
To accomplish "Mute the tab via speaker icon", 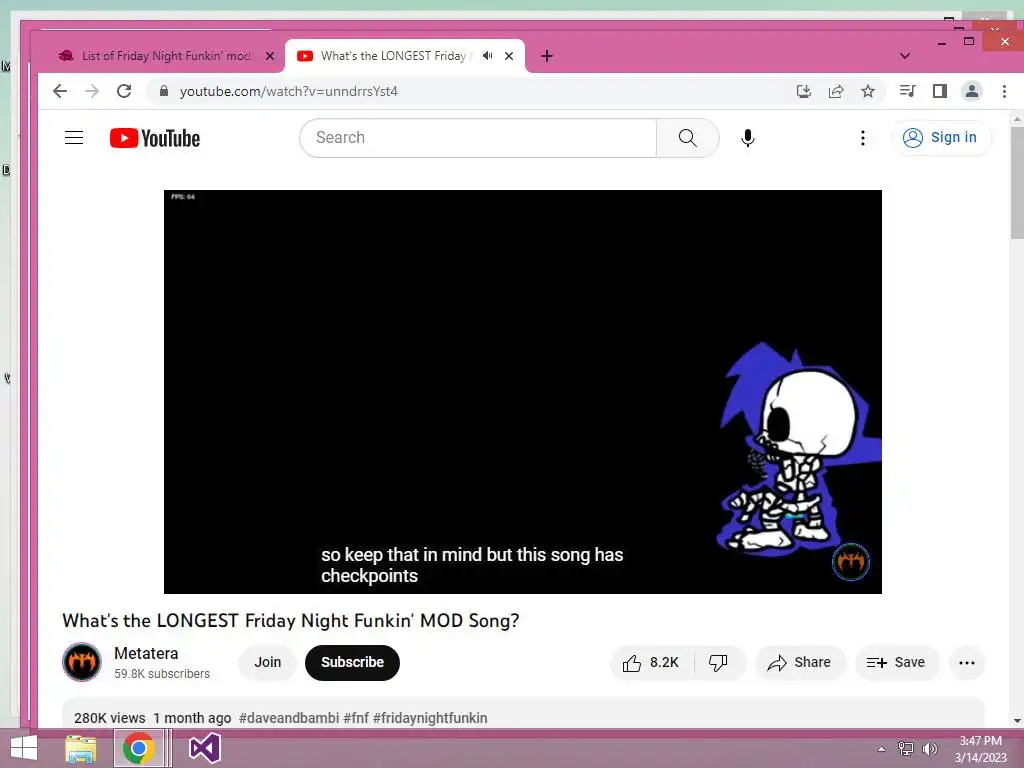I will pos(487,56).
